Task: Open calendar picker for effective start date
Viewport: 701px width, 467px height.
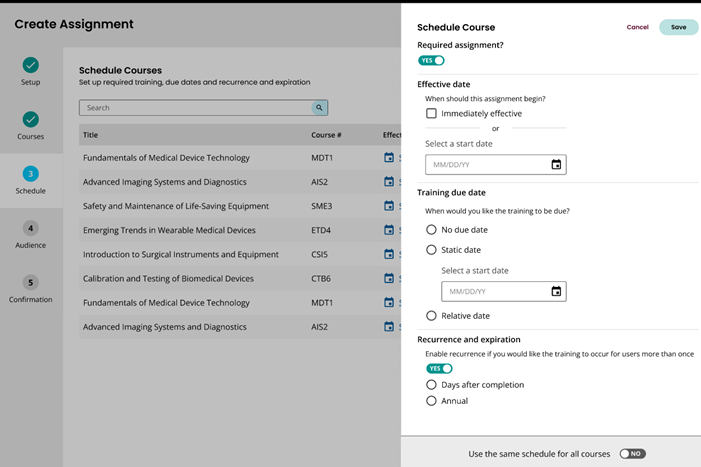Action: [556, 165]
